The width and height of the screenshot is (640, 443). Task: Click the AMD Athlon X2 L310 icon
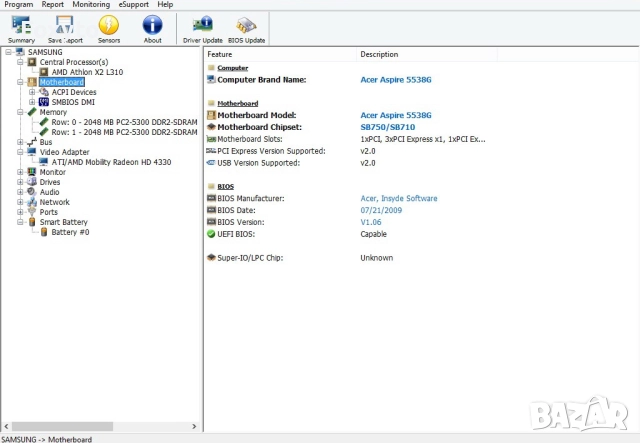tap(44, 72)
